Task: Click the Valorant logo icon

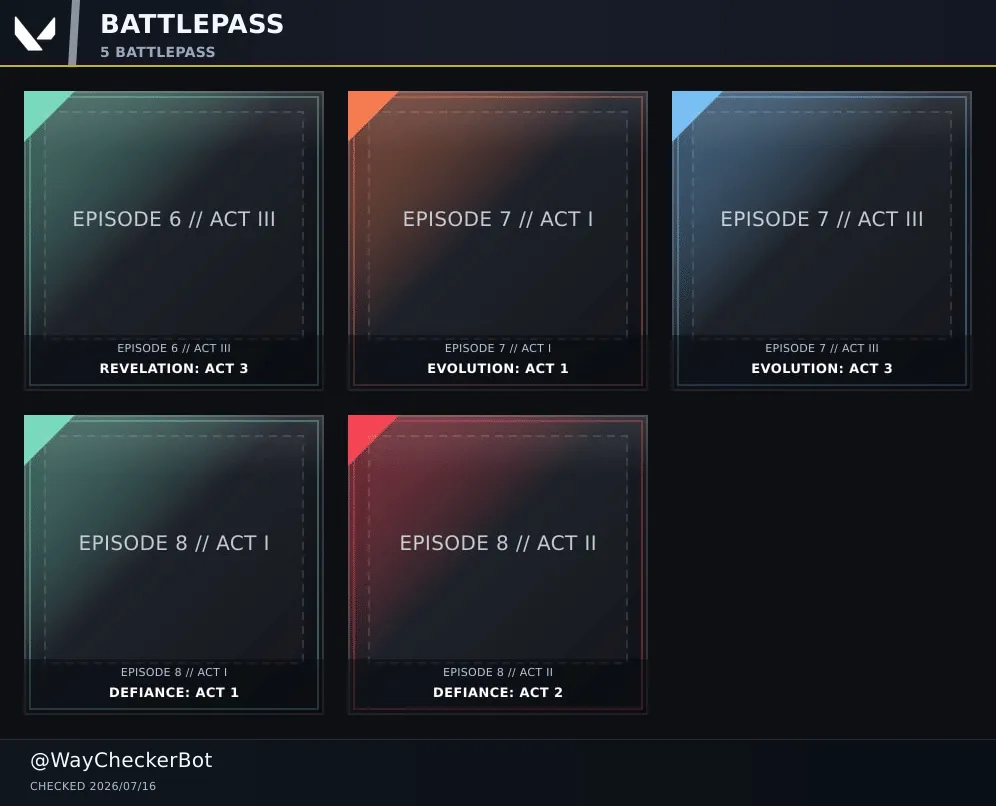Action: [x=35, y=33]
